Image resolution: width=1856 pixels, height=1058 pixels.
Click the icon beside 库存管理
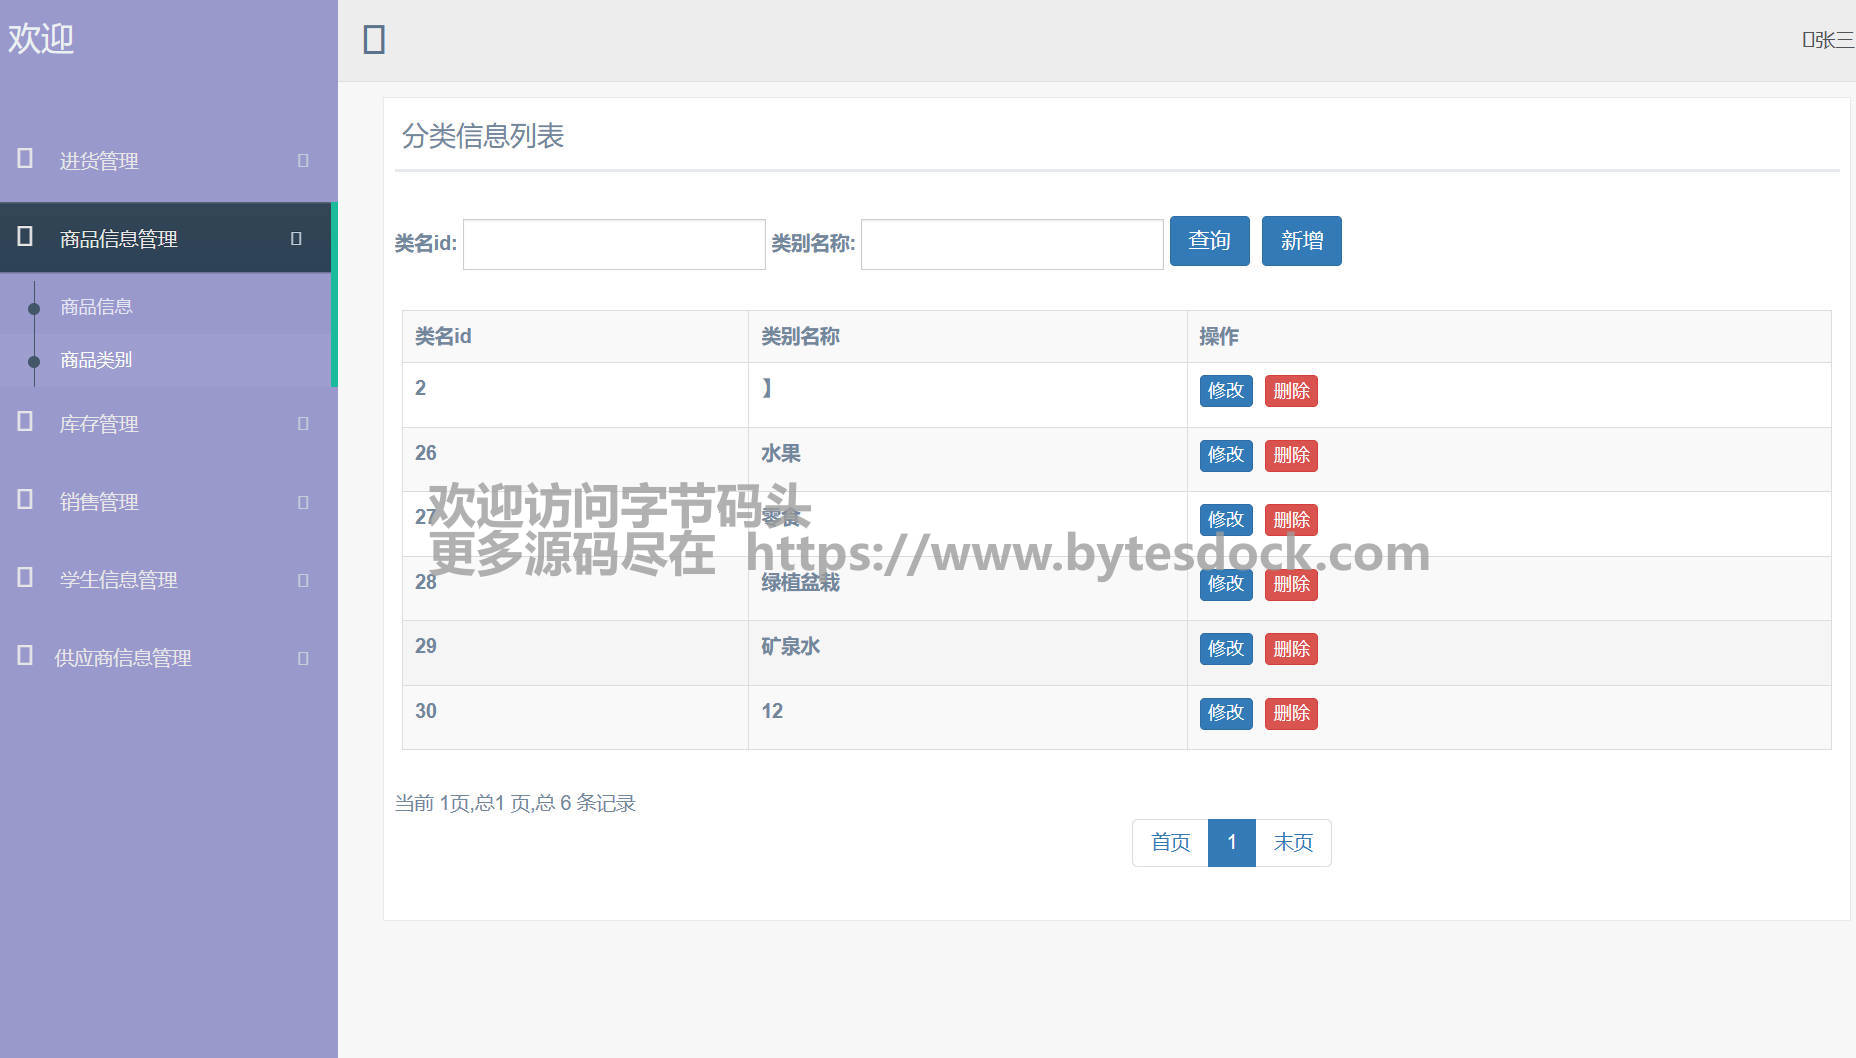pos(26,422)
